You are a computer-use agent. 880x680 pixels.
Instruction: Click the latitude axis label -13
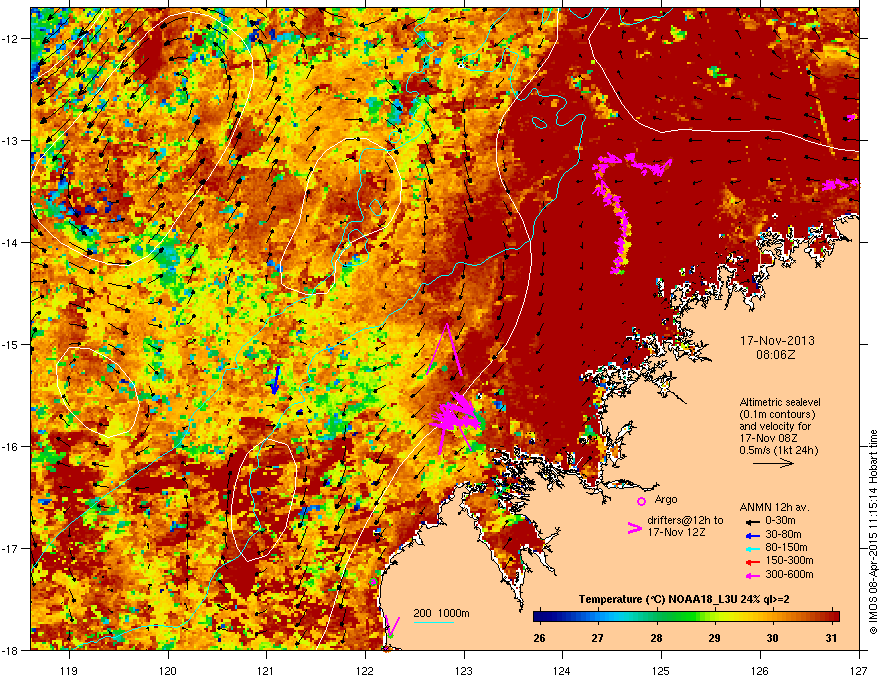(11, 140)
